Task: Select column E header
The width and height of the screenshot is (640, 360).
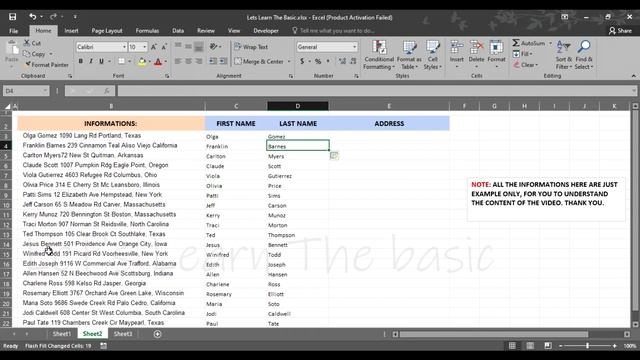Action: coord(389,106)
